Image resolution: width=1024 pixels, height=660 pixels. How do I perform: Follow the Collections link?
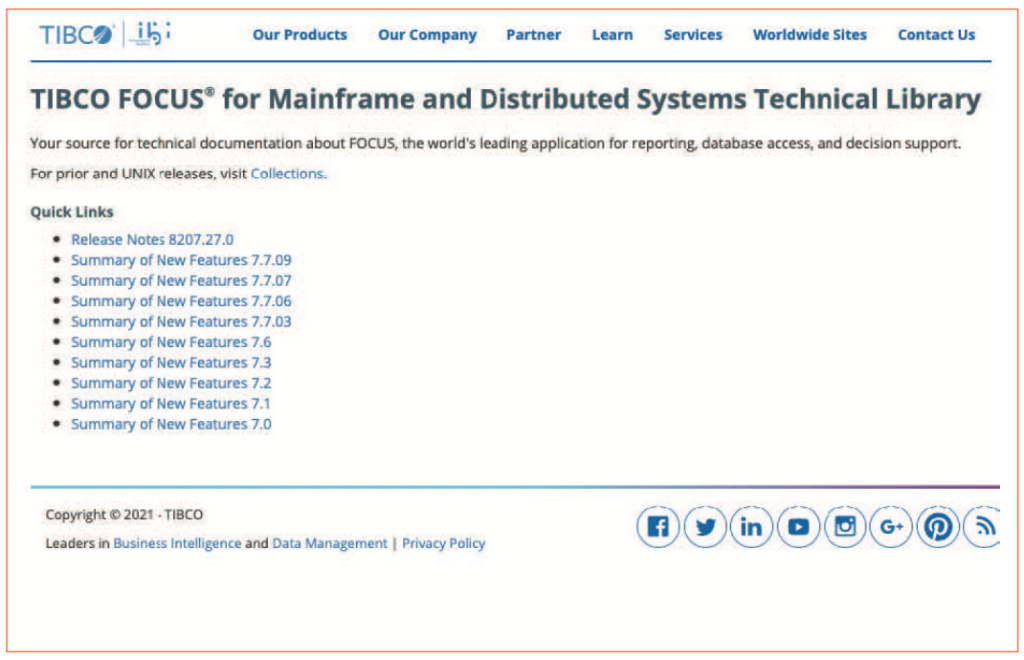click(287, 174)
